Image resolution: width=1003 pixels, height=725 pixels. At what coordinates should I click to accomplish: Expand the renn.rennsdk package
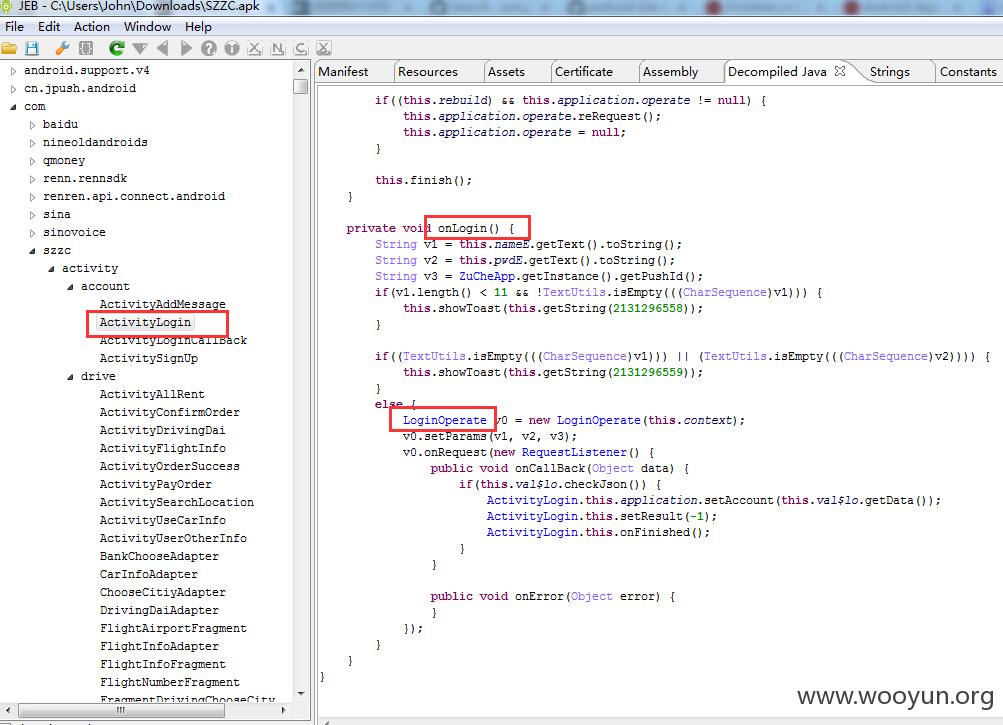32,179
